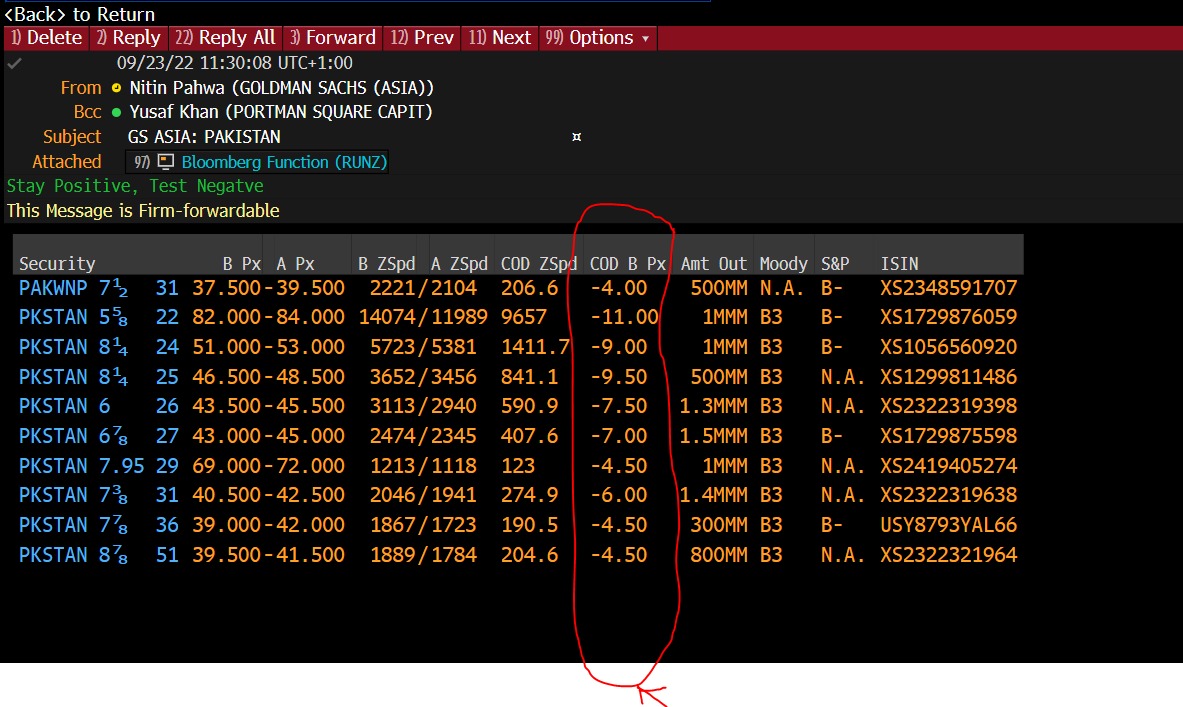Select the PKSTAN 6 26 security

tap(98, 406)
